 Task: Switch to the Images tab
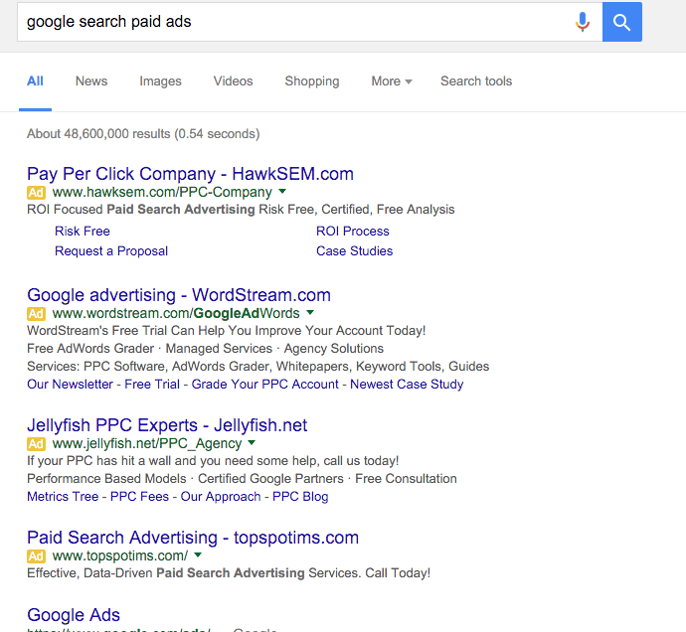(160, 81)
